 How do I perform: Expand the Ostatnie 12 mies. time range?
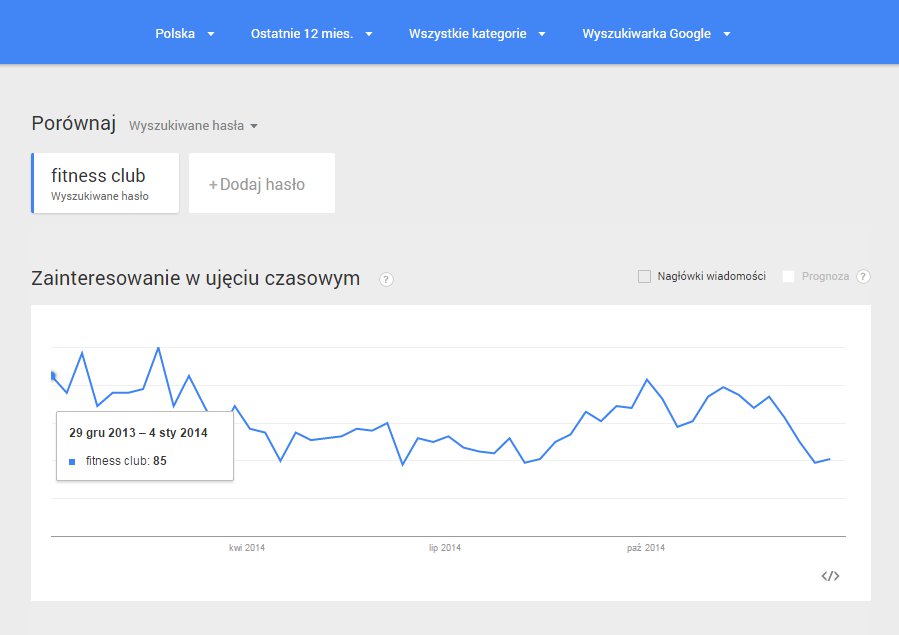coord(311,34)
